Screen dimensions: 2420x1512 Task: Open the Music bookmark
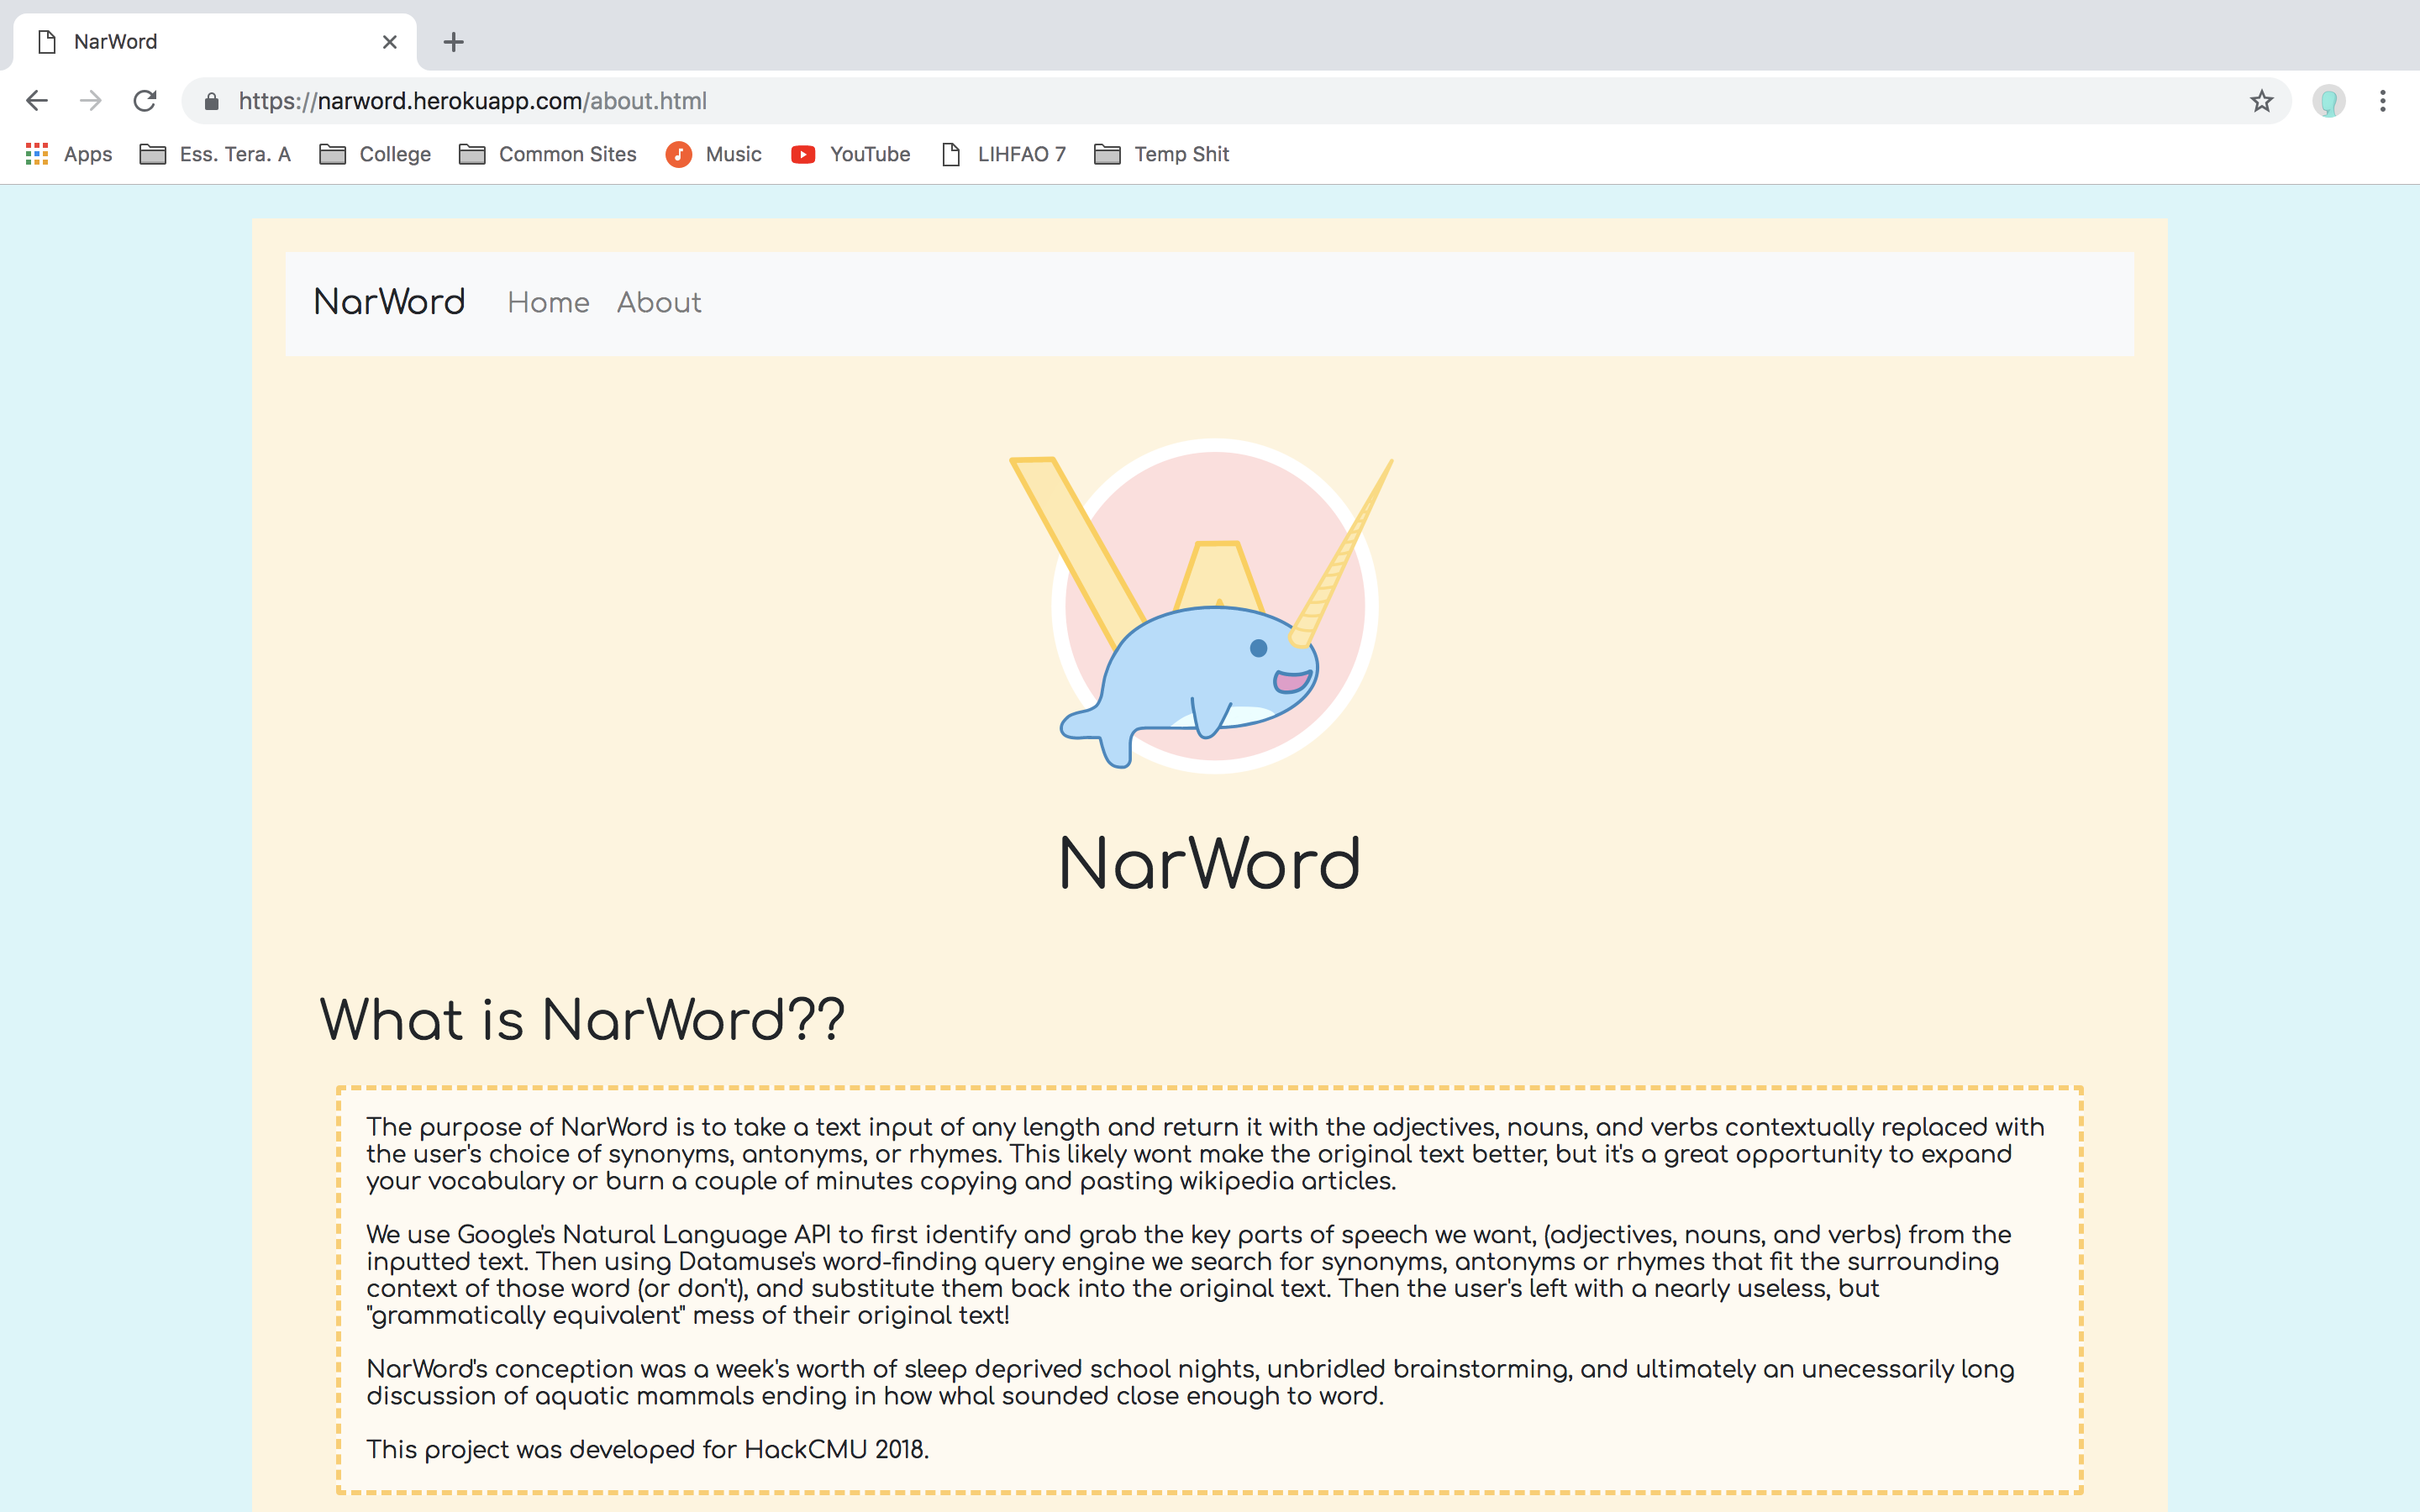pos(714,154)
